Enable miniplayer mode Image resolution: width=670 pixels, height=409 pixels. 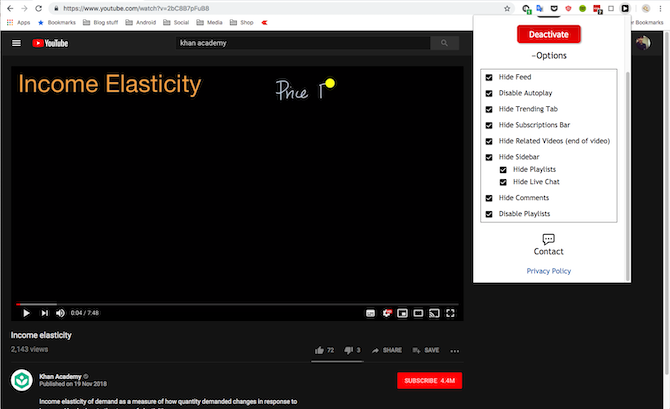(402, 313)
